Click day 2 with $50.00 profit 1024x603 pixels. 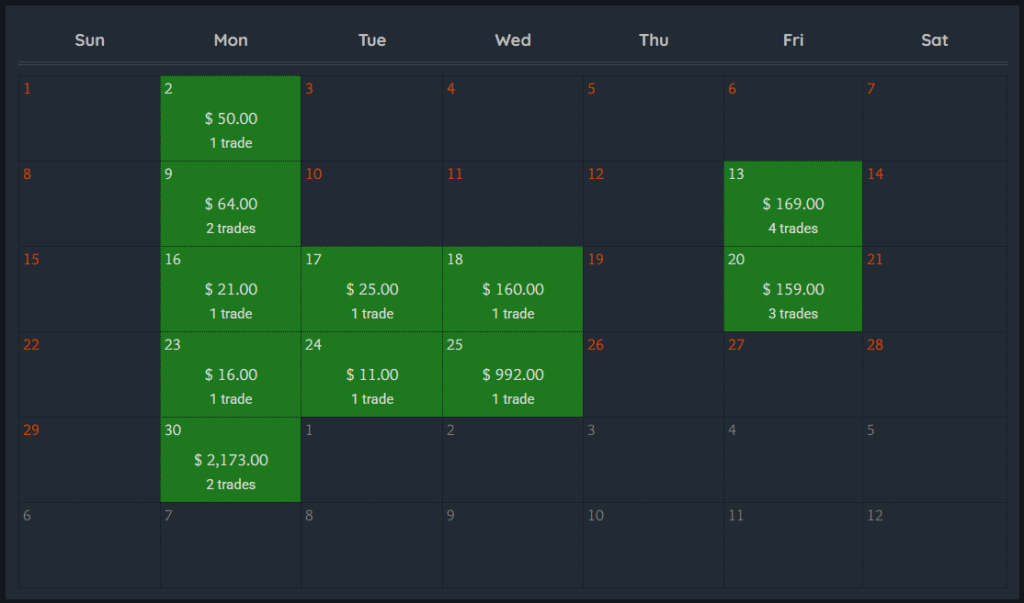click(x=230, y=119)
